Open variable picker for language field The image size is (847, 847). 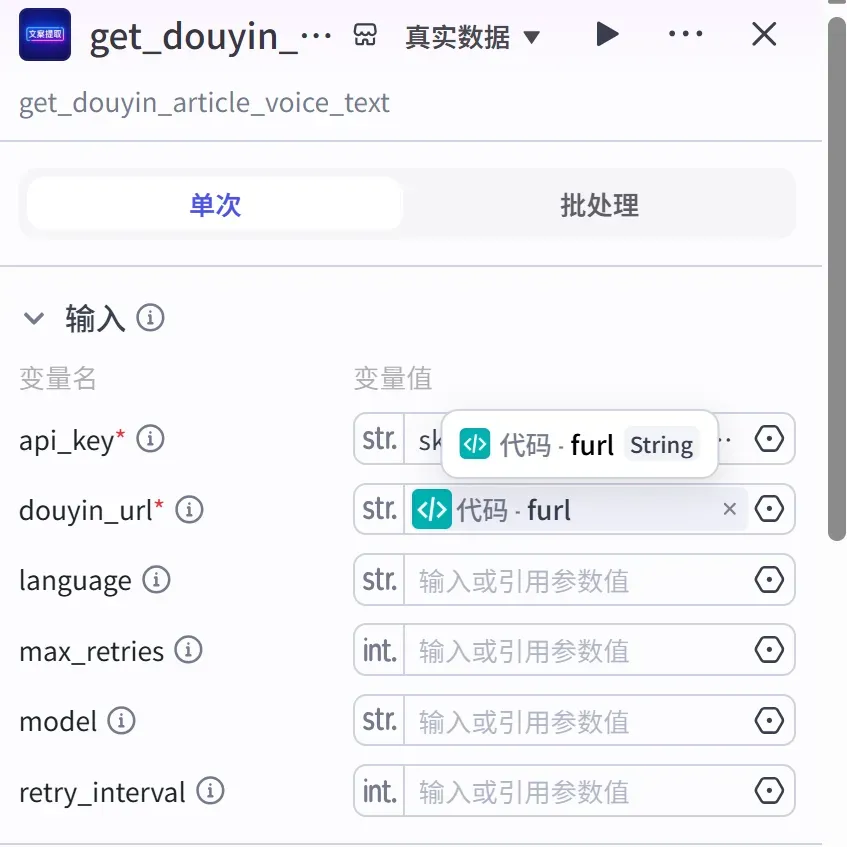tap(769, 580)
